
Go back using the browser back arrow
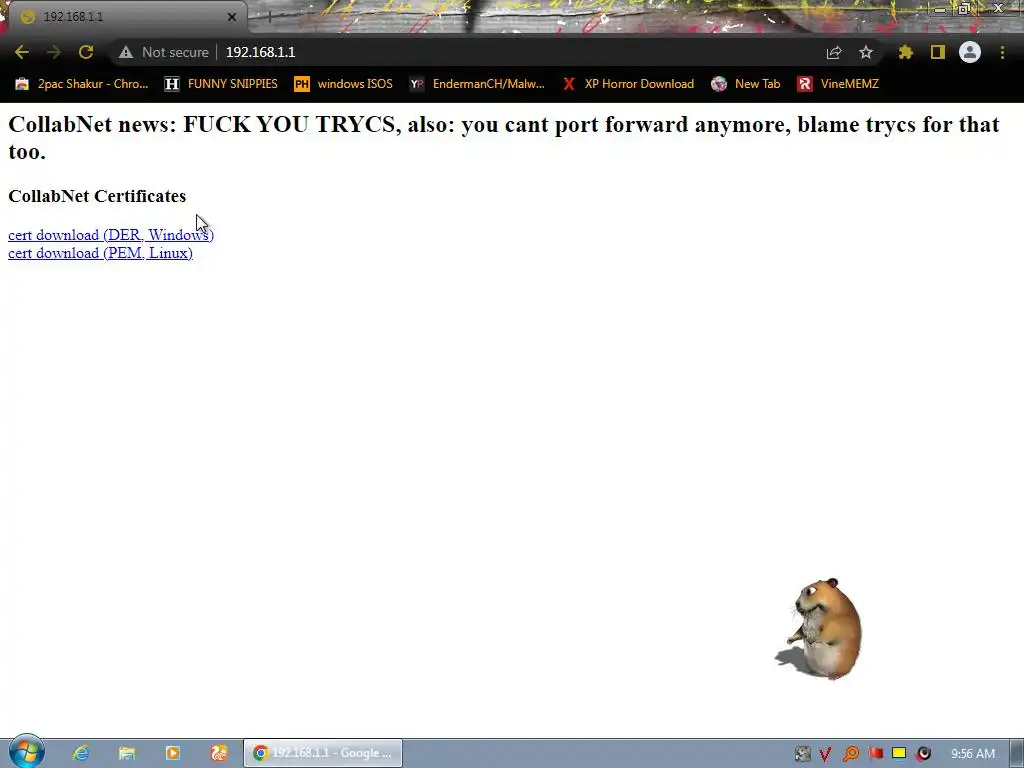point(22,52)
